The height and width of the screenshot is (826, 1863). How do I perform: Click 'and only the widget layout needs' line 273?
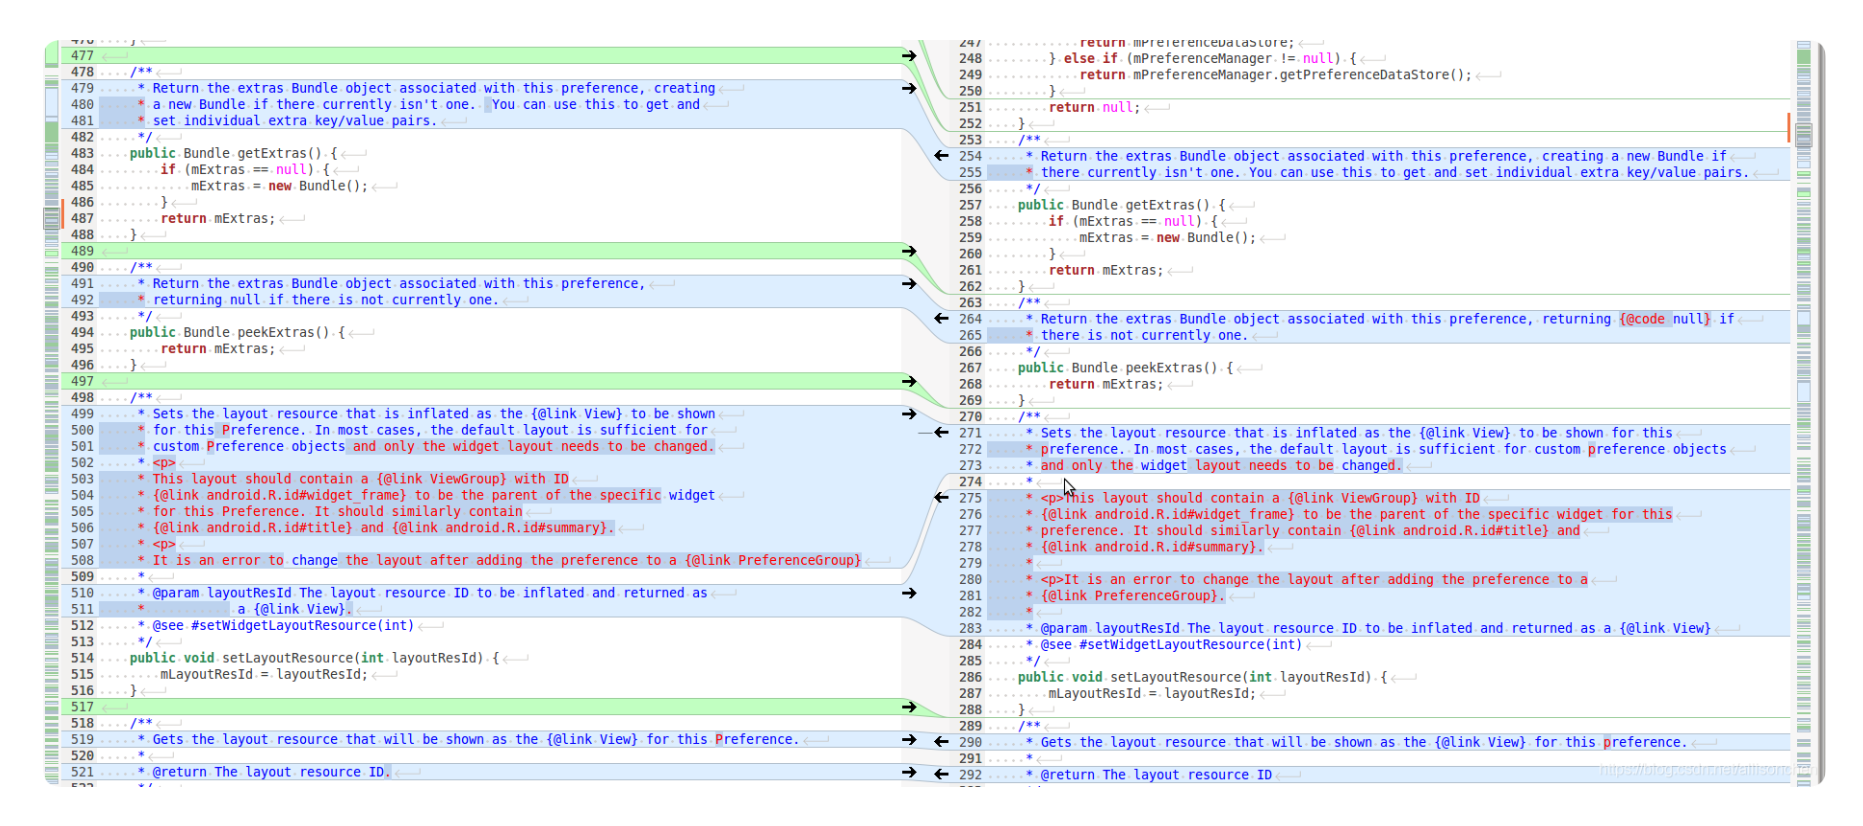(1164, 466)
